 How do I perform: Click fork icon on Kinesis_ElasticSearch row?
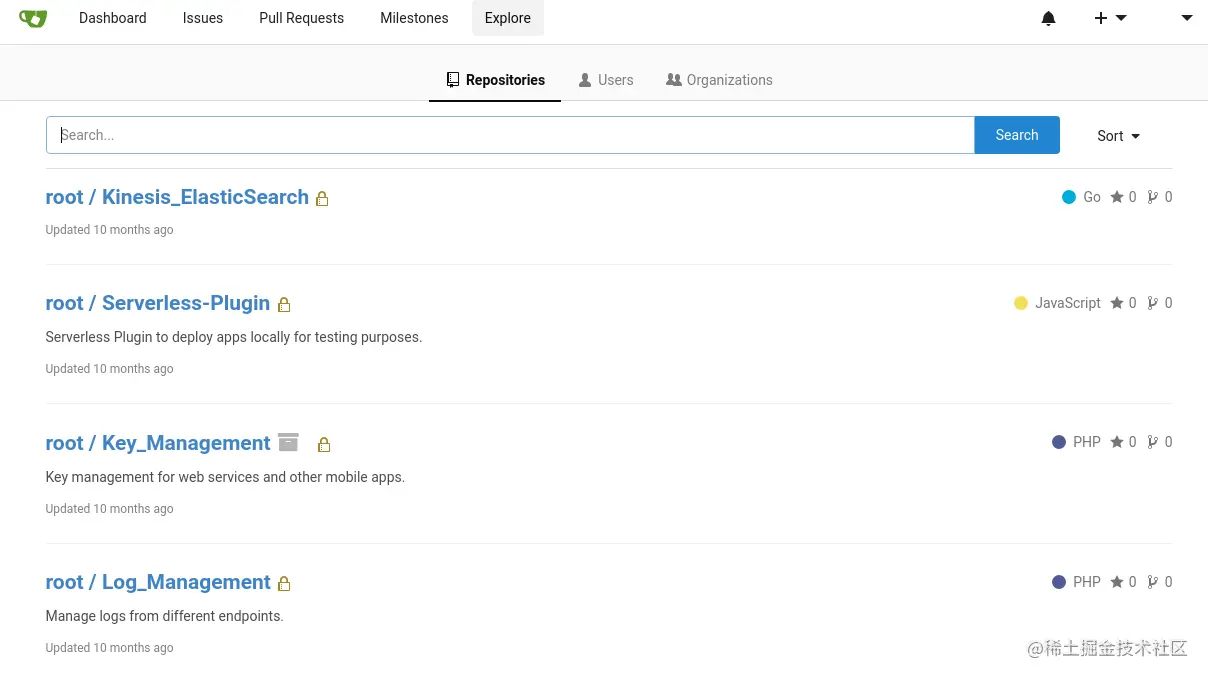(x=1153, y=197)
